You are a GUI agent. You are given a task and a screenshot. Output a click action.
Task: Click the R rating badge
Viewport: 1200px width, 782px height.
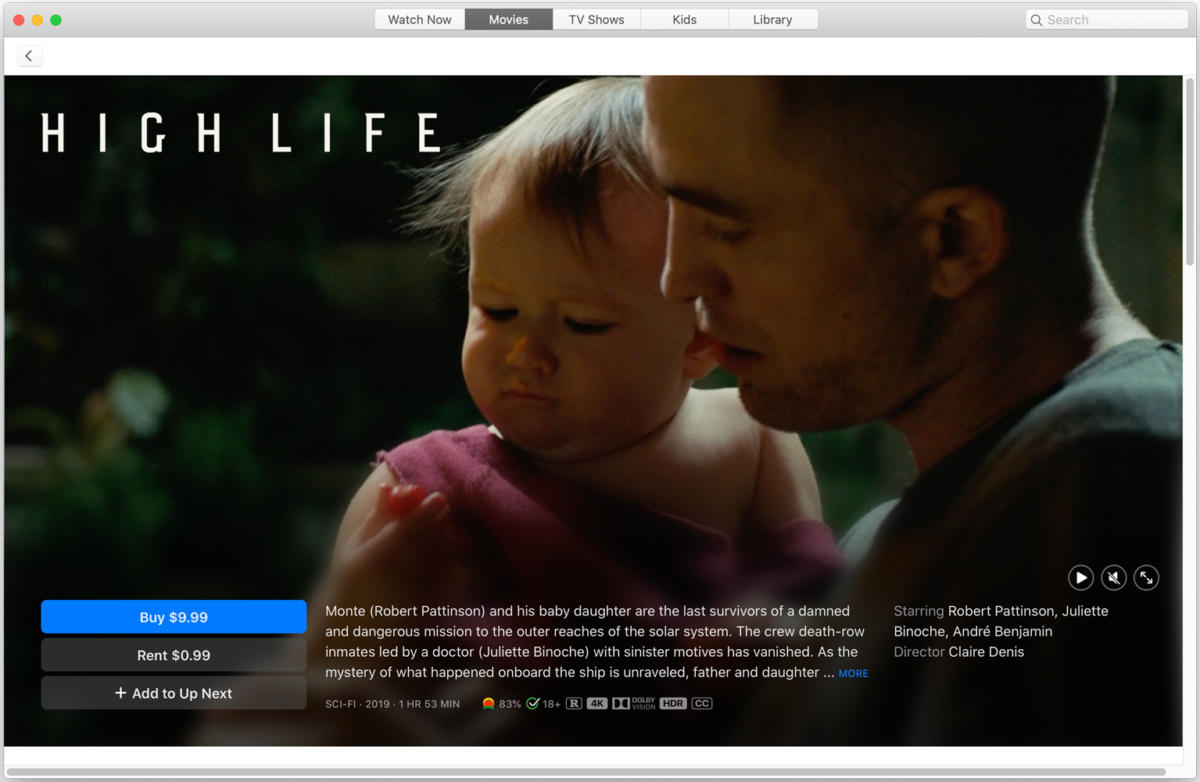pyautogui.click(x=572, y=703)
